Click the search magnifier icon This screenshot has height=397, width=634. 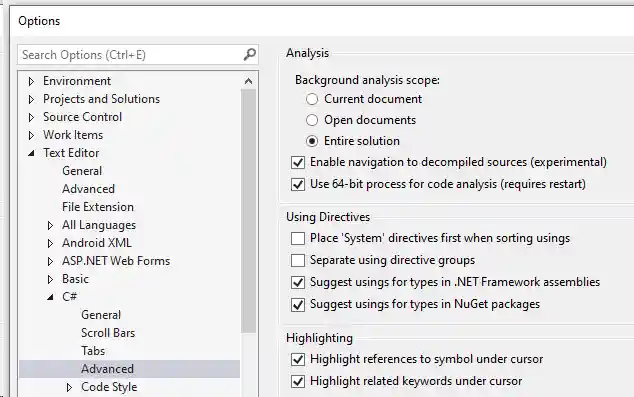[x=249, y=55]
